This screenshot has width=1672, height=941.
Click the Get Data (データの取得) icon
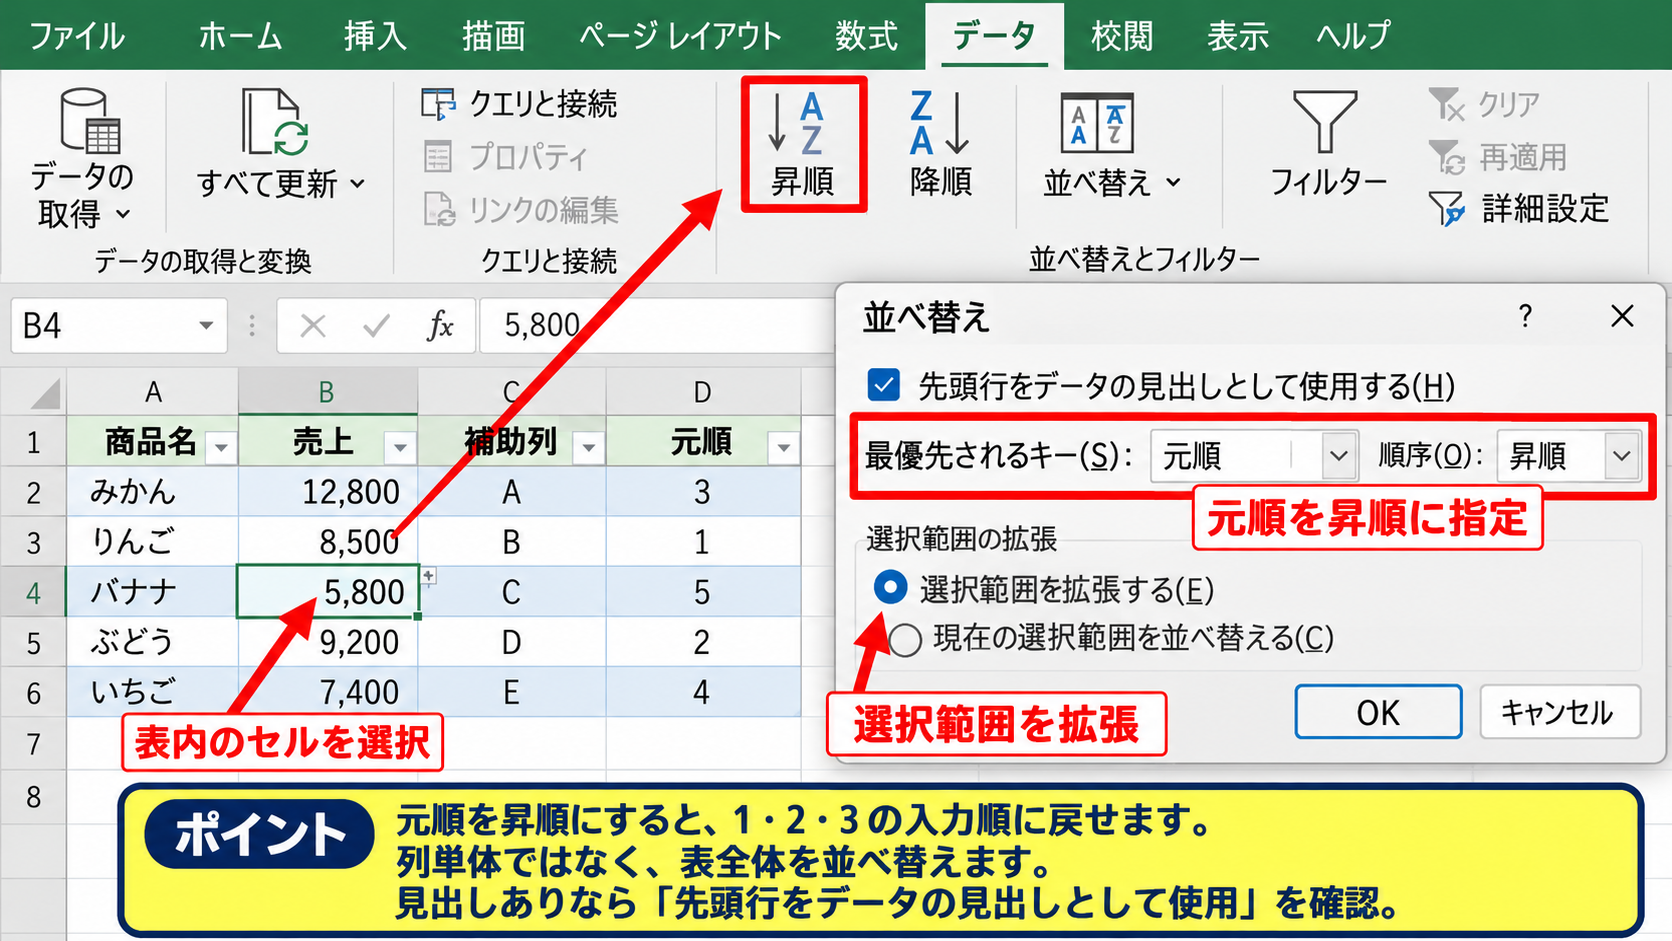88,122
